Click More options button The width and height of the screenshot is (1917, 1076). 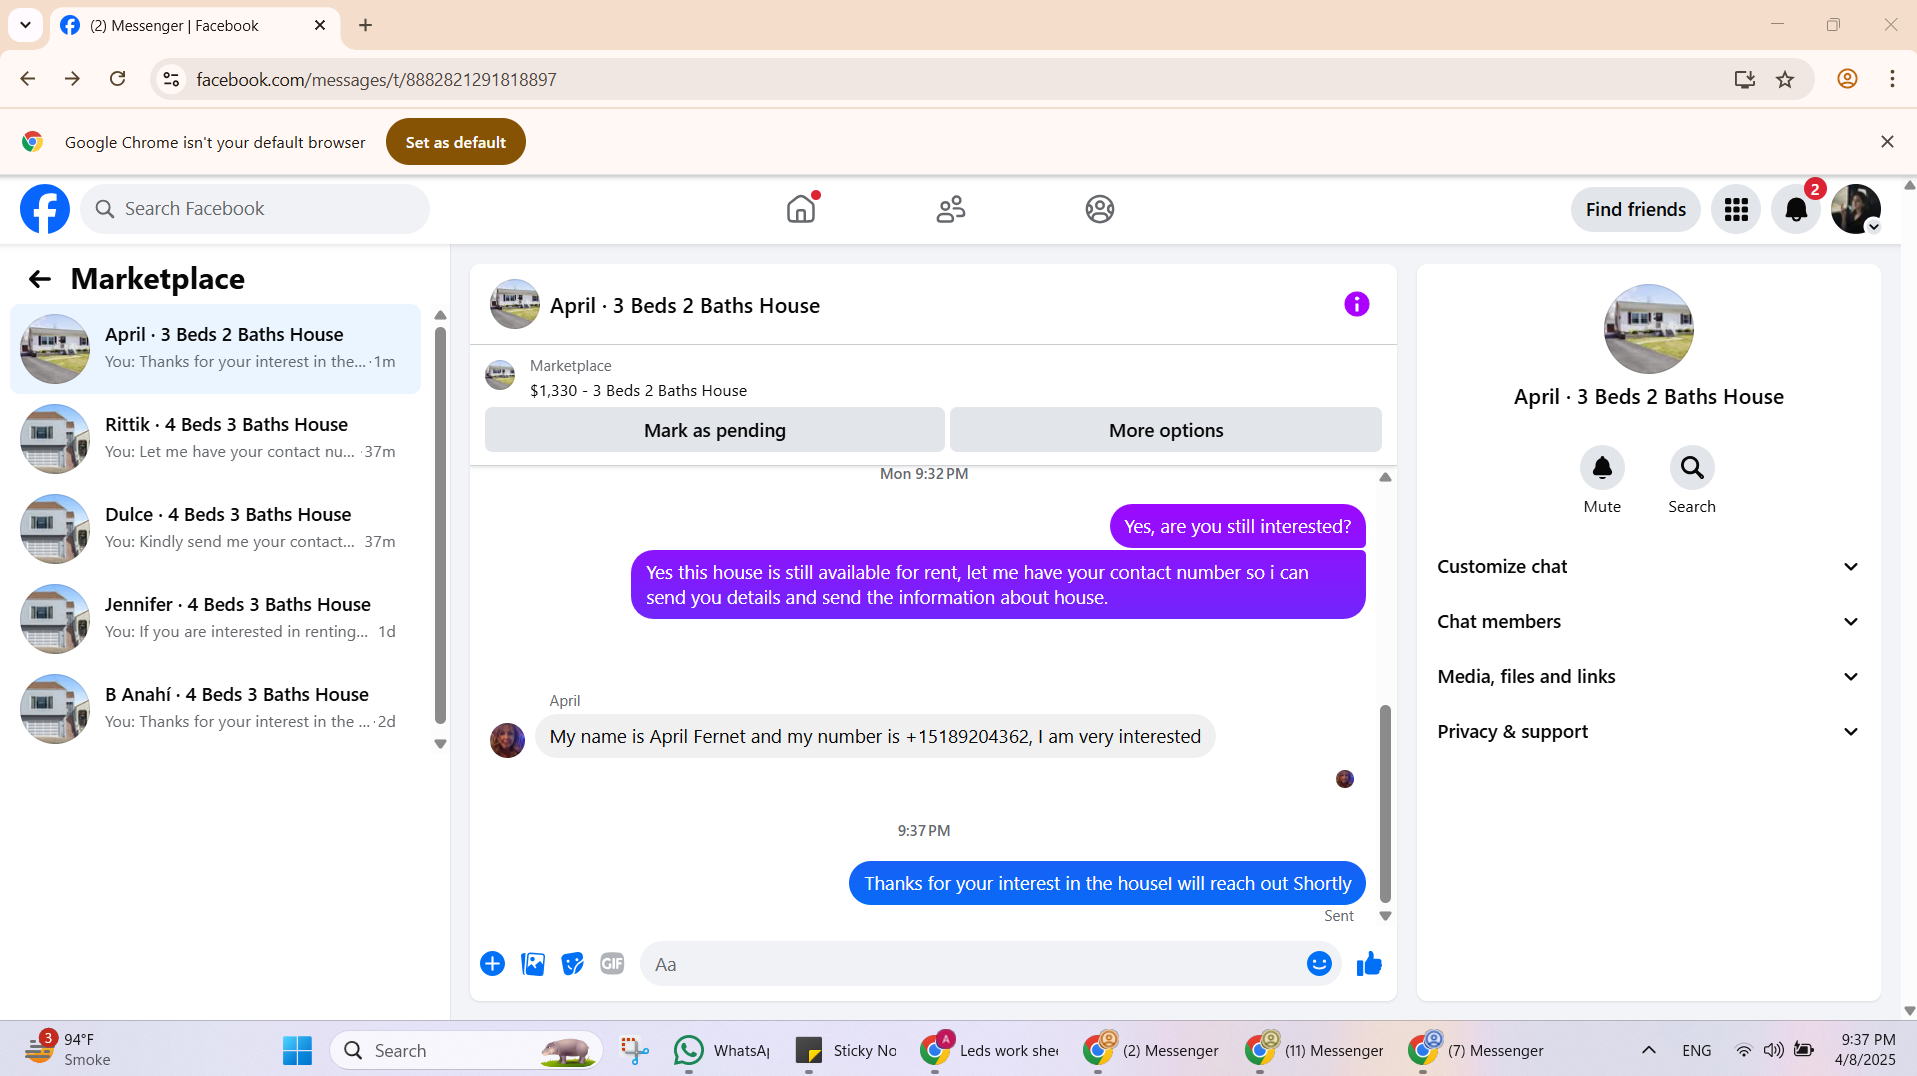(x=1165, y=430)
